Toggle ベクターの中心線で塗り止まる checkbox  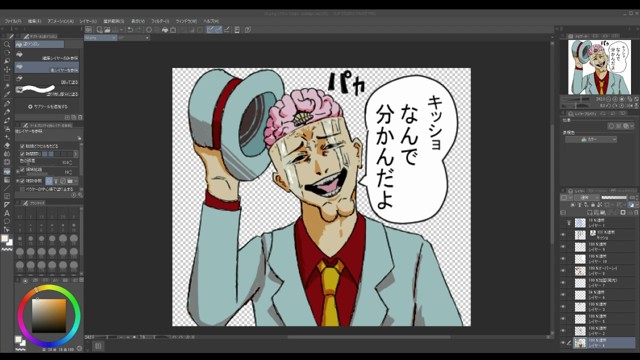pos(22,189)
